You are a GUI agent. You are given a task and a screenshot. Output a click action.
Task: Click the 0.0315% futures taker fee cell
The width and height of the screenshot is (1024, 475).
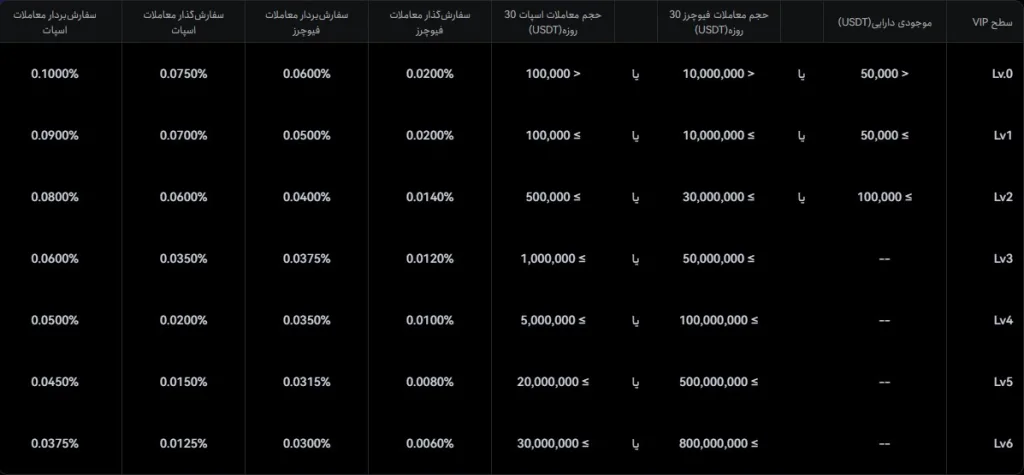pos(306,382)
